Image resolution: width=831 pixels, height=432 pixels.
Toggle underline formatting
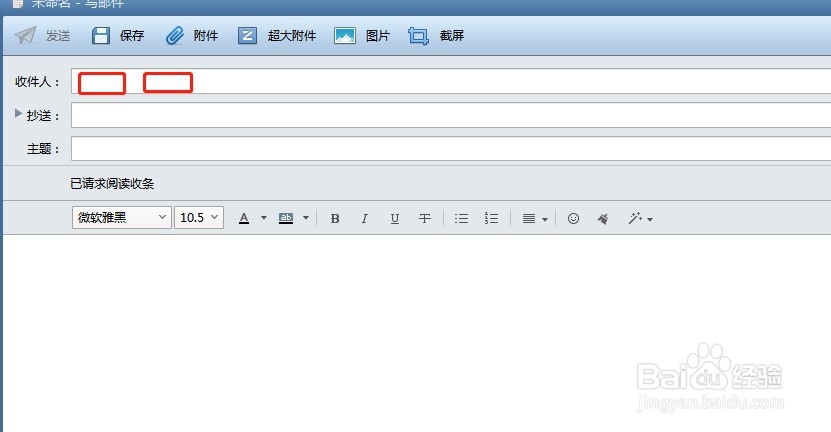point(394,218)
